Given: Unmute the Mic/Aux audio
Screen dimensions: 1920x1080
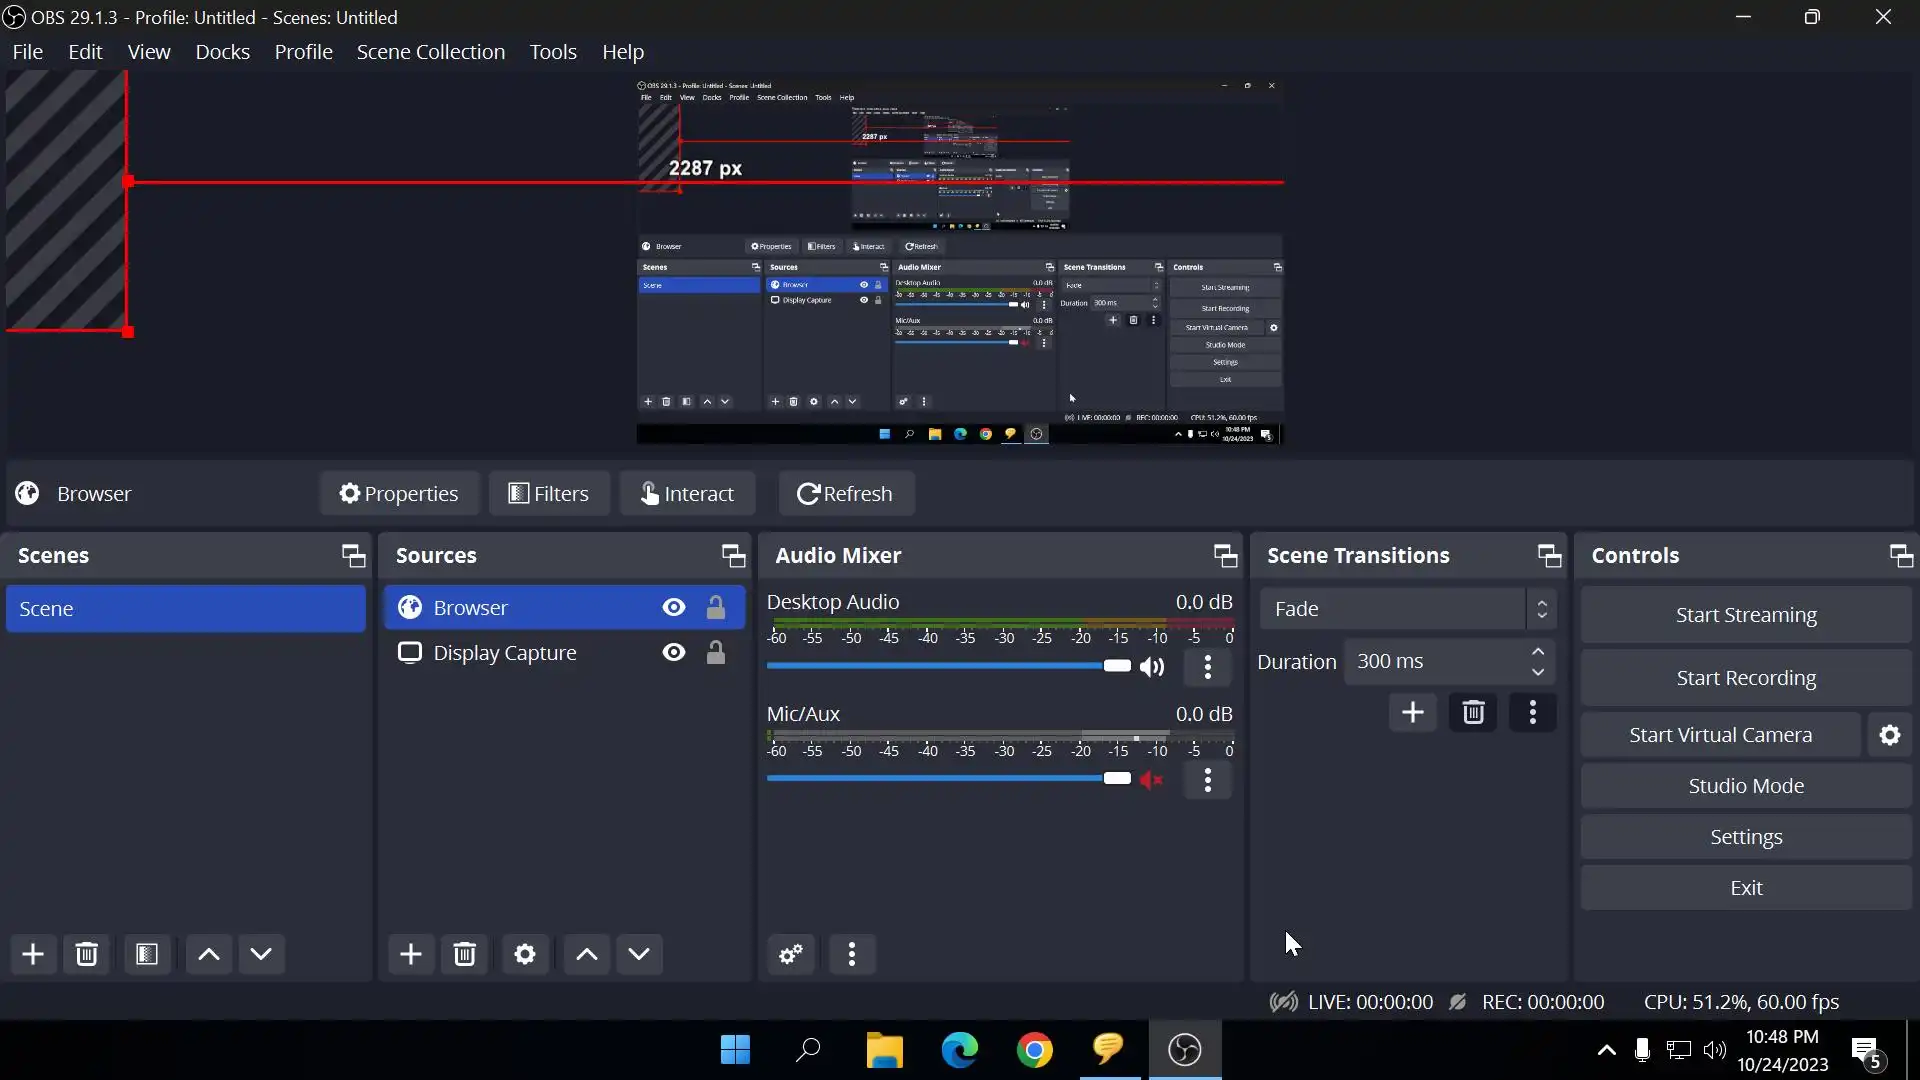Looking at the screenshot, I should tap(1152, 780).
